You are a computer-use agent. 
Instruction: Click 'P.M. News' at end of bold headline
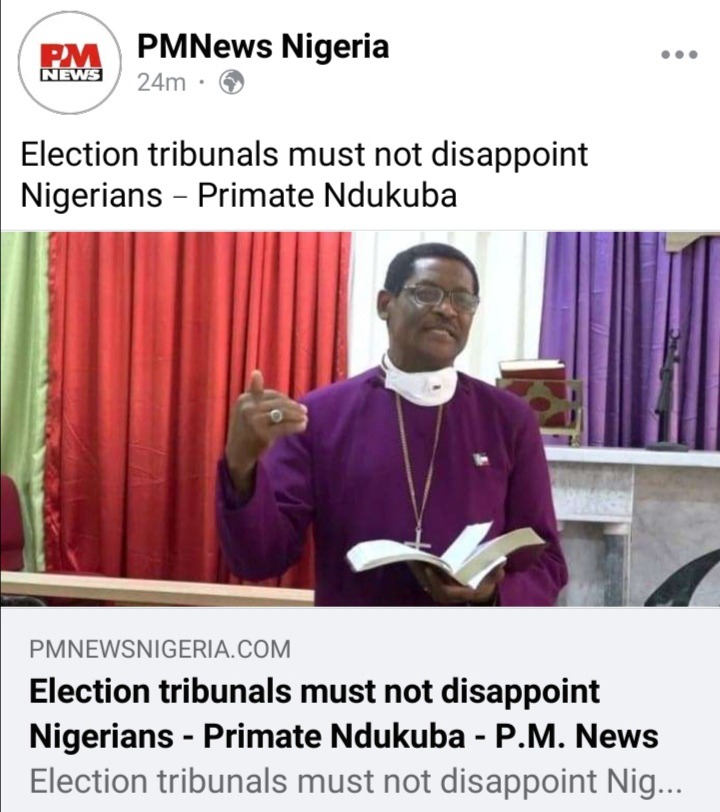click(577, 736)
